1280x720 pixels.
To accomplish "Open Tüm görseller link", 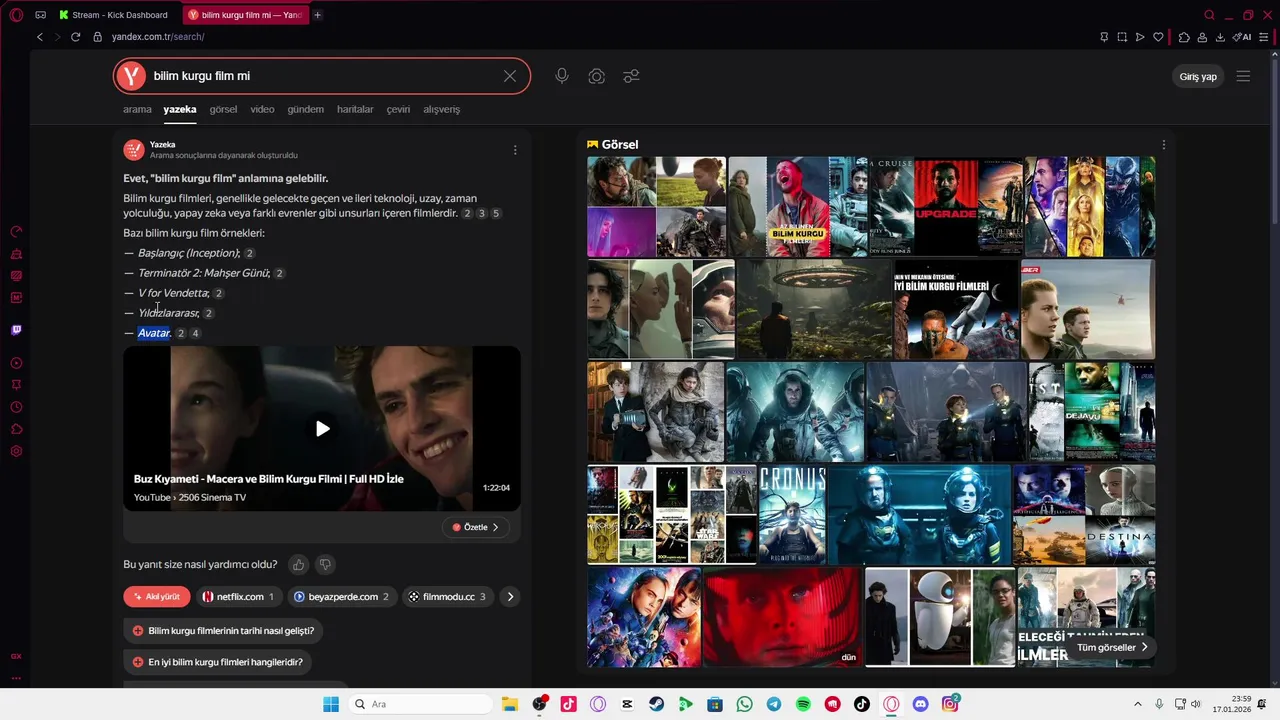I will (1113, 647).
